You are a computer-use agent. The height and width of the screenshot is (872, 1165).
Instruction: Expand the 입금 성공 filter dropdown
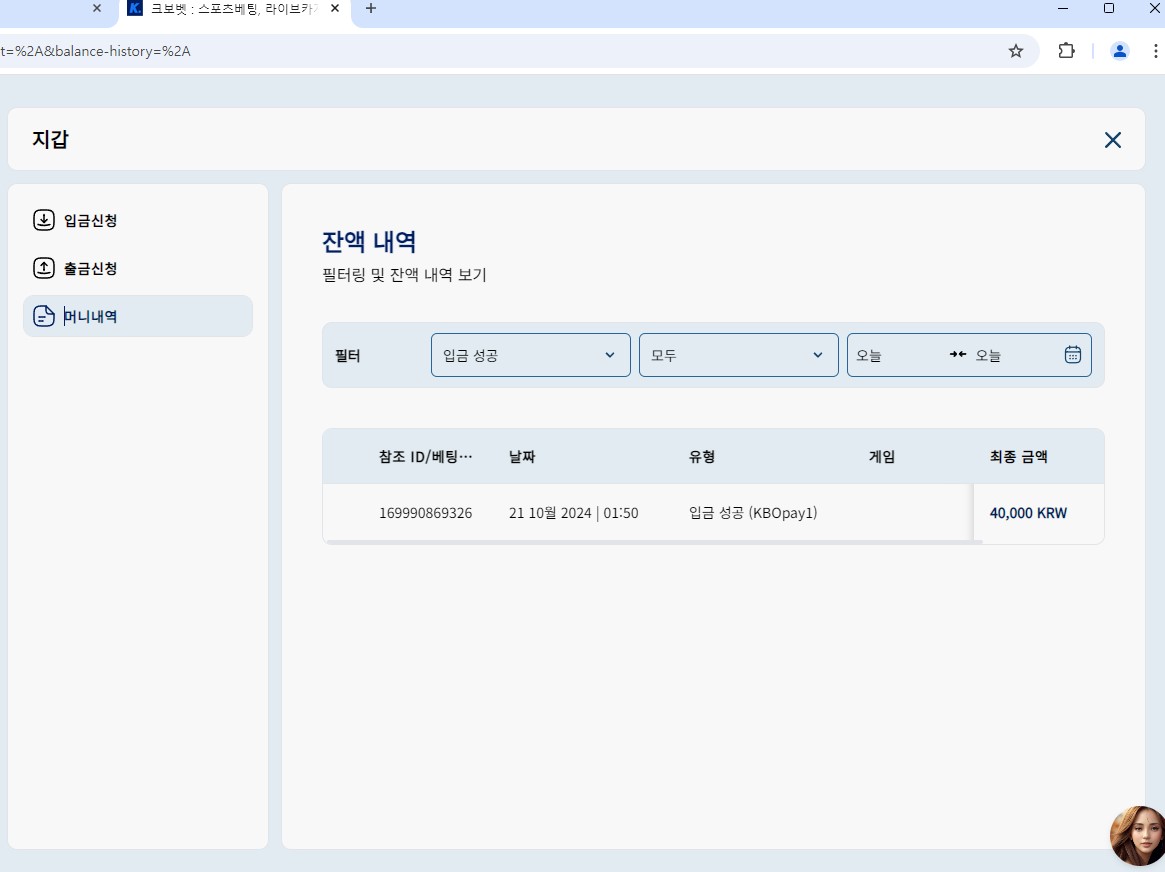click(x=530, y=355)
